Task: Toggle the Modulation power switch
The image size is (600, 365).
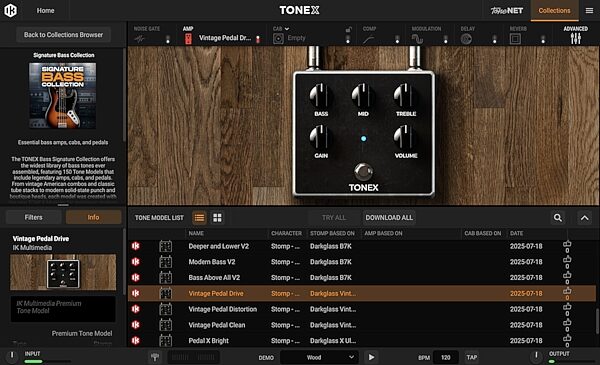Action: [445, 39]
